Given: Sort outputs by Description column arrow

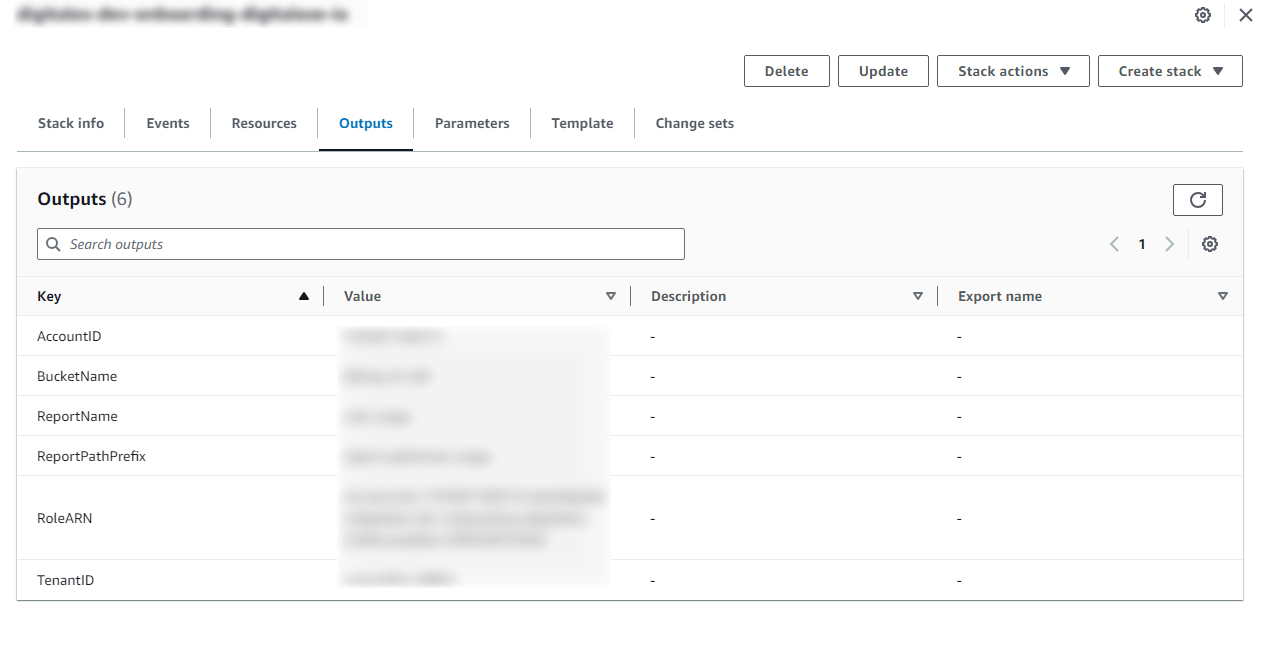Looking at the screenshot, I should [x=918, y=296].
